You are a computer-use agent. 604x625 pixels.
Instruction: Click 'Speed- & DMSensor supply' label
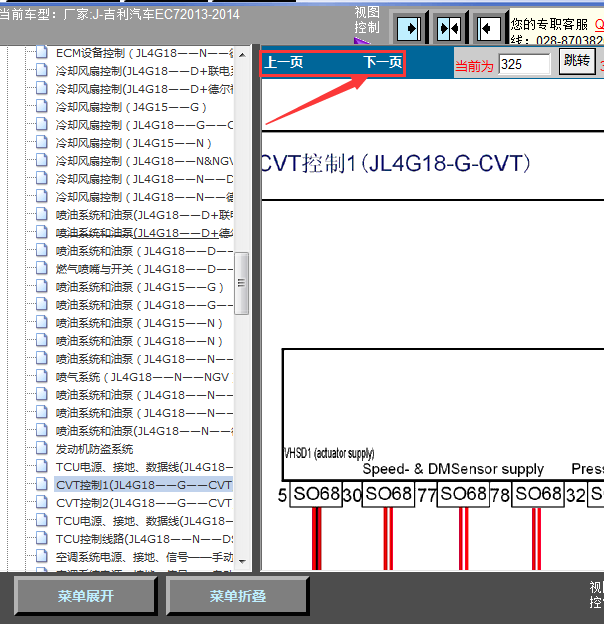point(453,469)
